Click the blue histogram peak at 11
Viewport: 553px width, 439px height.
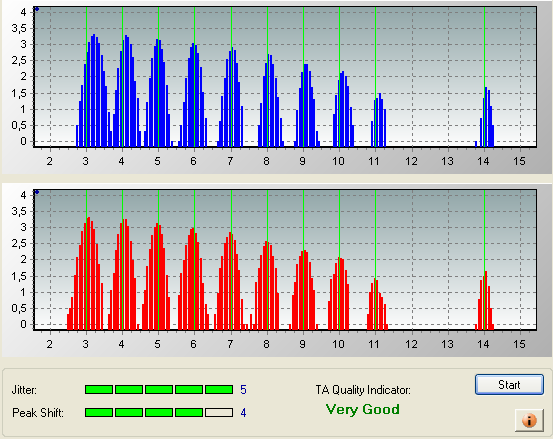coord(379,120)
